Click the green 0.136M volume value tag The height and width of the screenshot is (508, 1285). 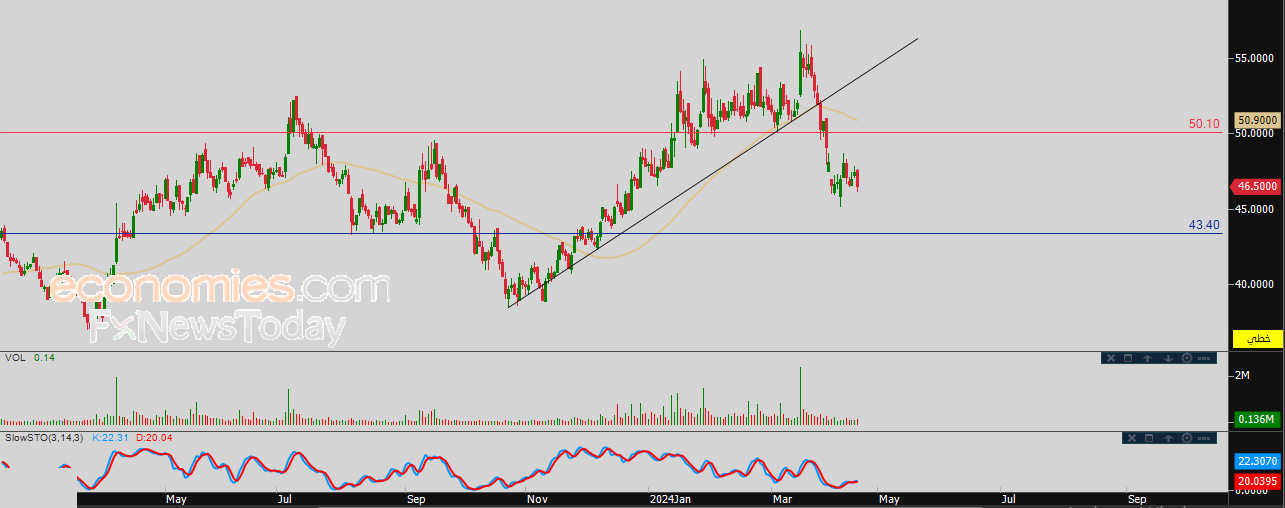(x=1258, y=418)
